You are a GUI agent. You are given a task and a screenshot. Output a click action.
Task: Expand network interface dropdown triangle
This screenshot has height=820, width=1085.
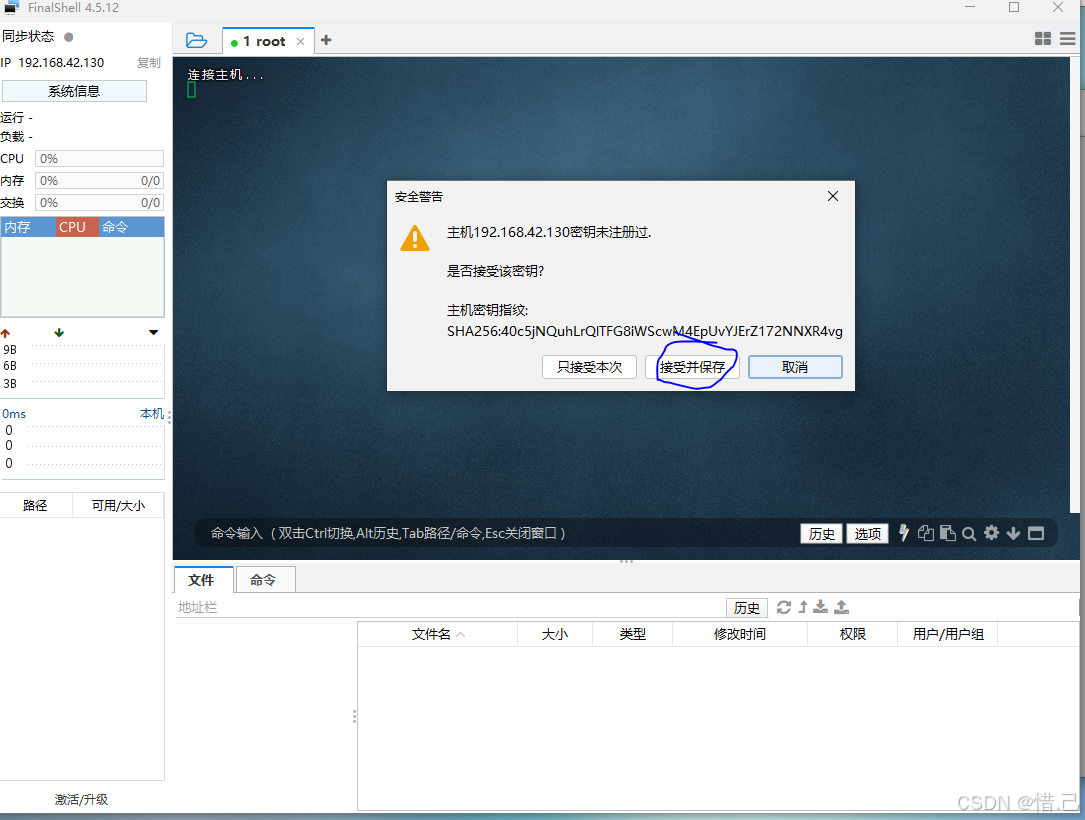coord(154,333)
